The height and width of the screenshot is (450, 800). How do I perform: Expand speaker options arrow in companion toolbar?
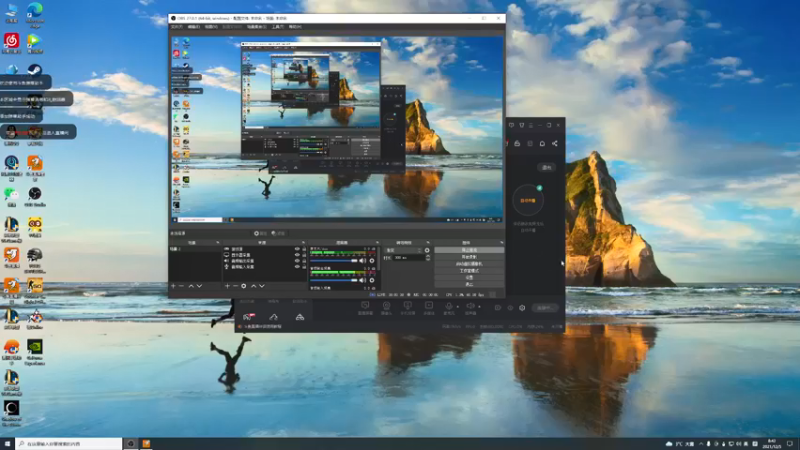point(479,307)
